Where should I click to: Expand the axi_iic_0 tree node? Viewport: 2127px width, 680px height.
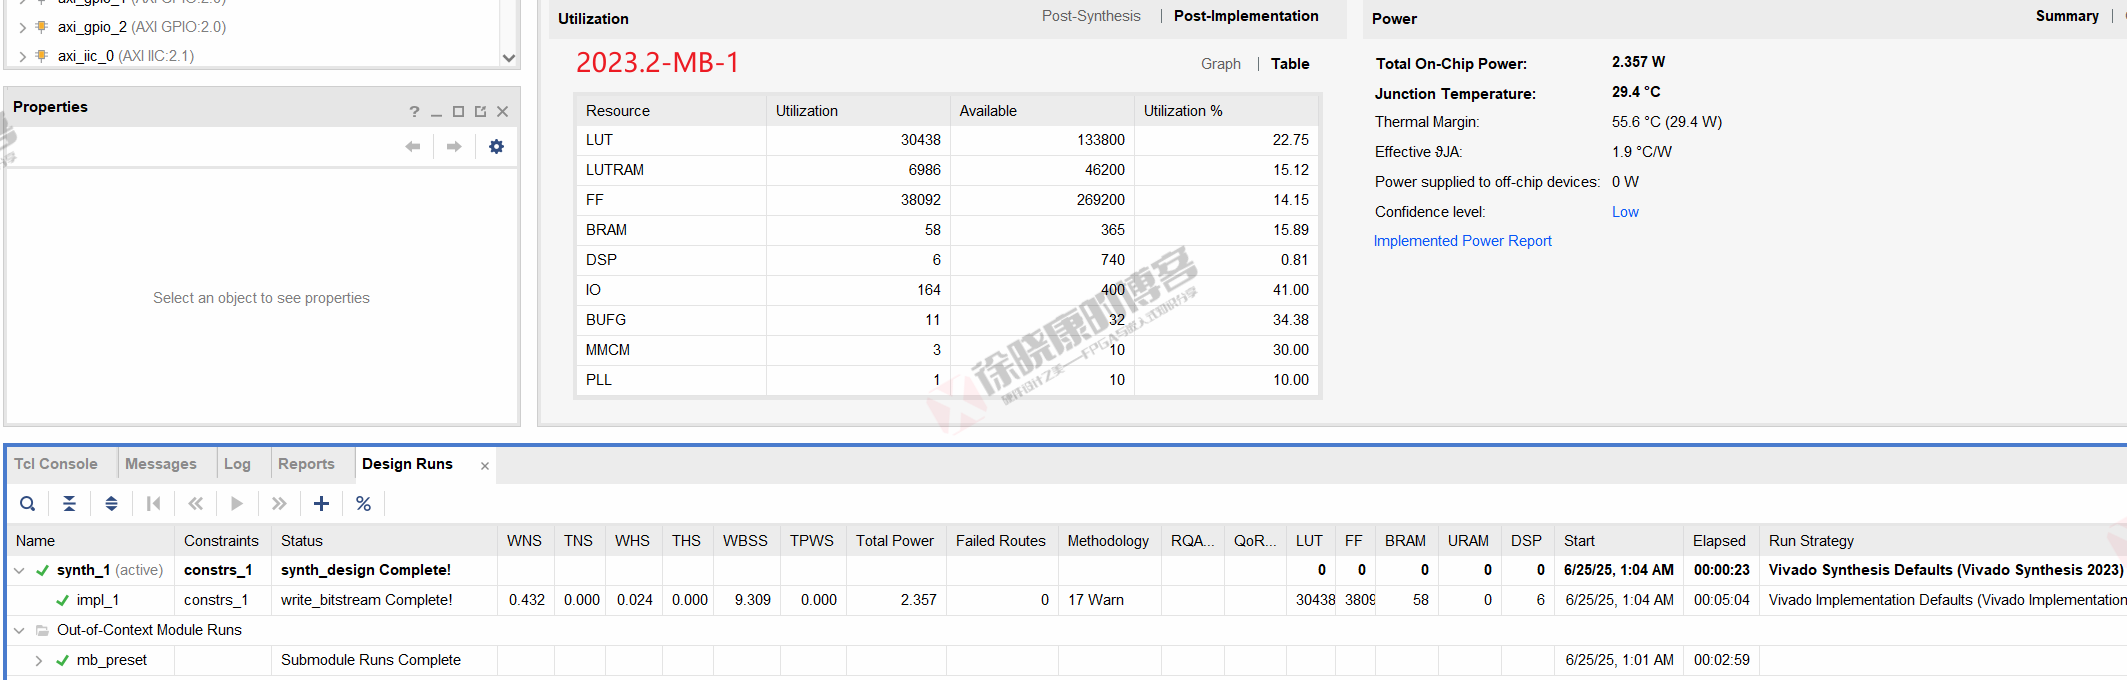(22, 56)
